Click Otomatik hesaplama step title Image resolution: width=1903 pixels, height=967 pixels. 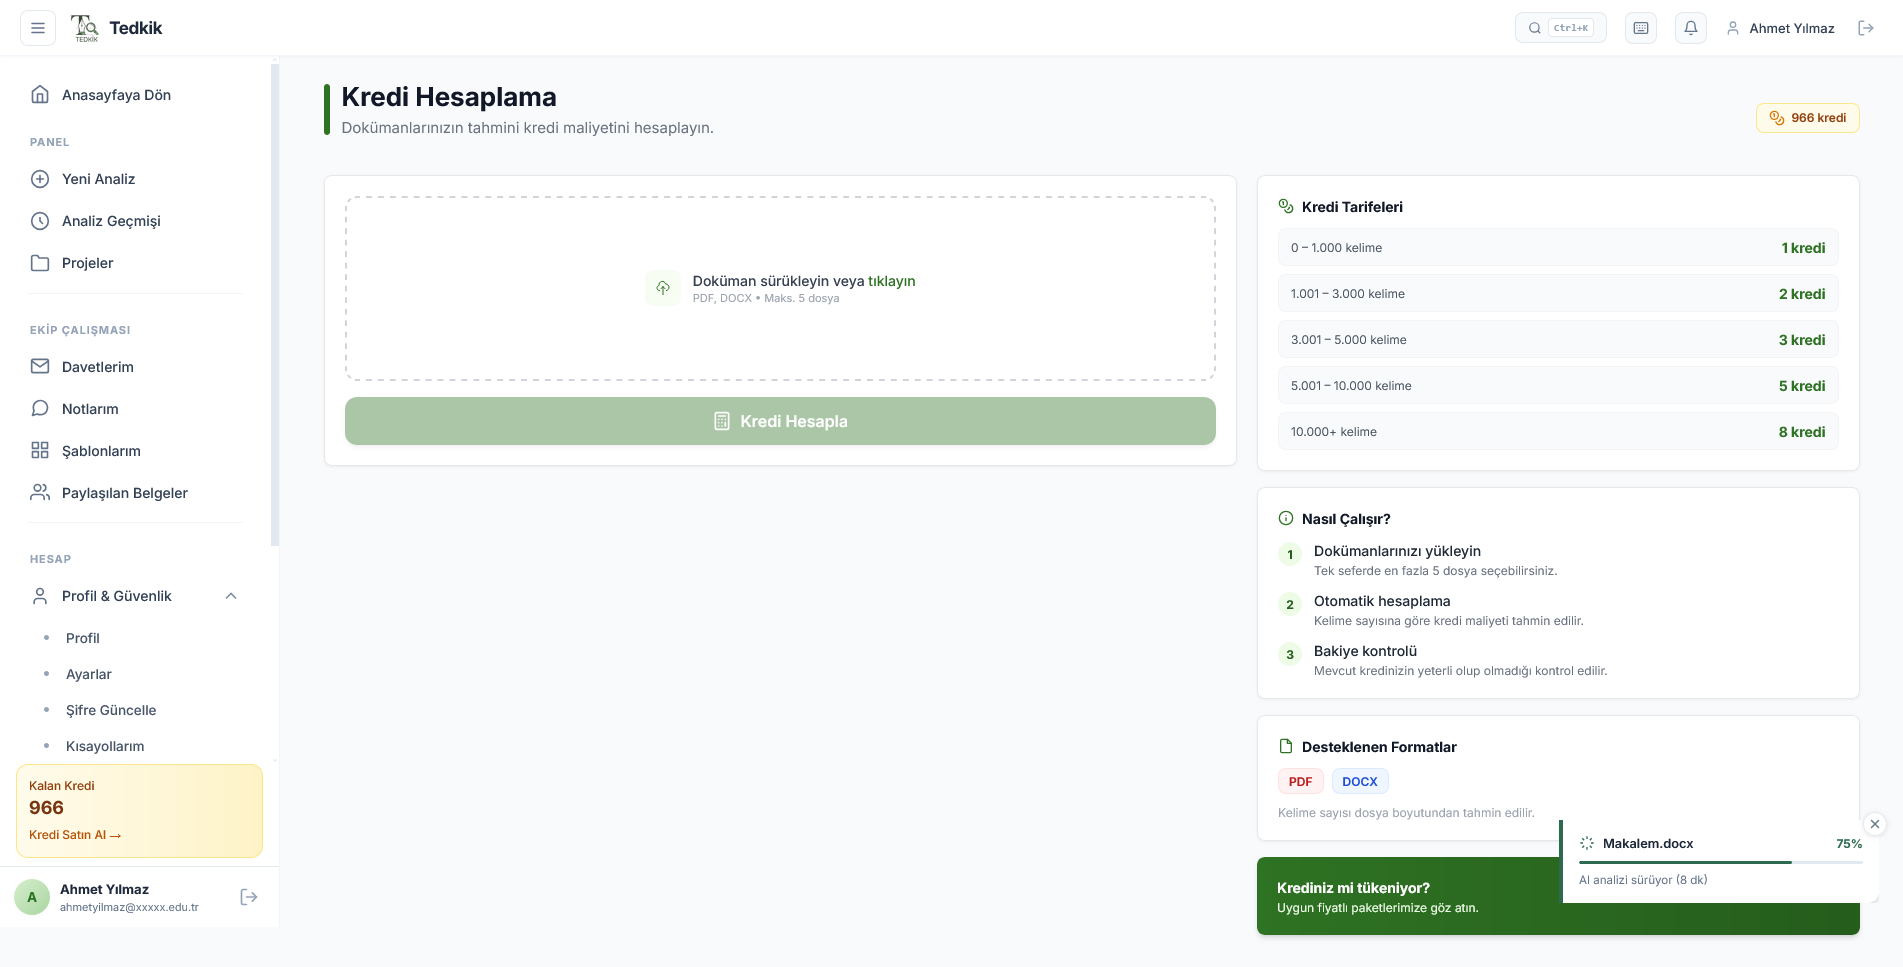[x=1382, y=601]
